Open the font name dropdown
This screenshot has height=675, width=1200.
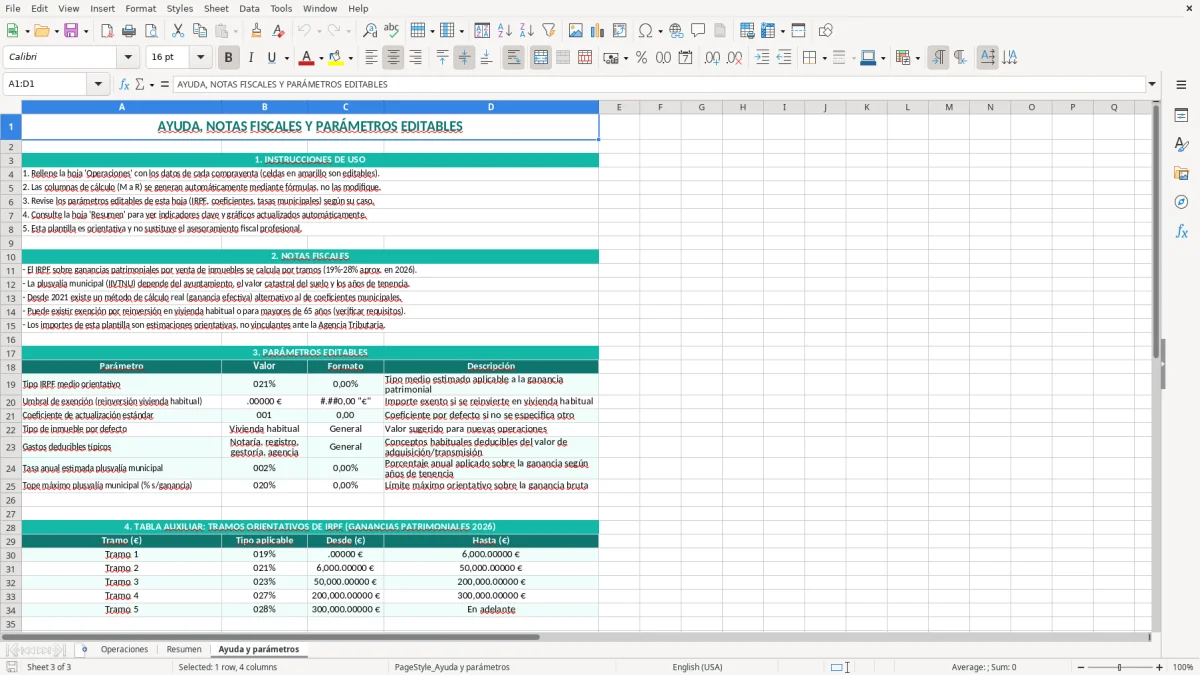[128, 58]
